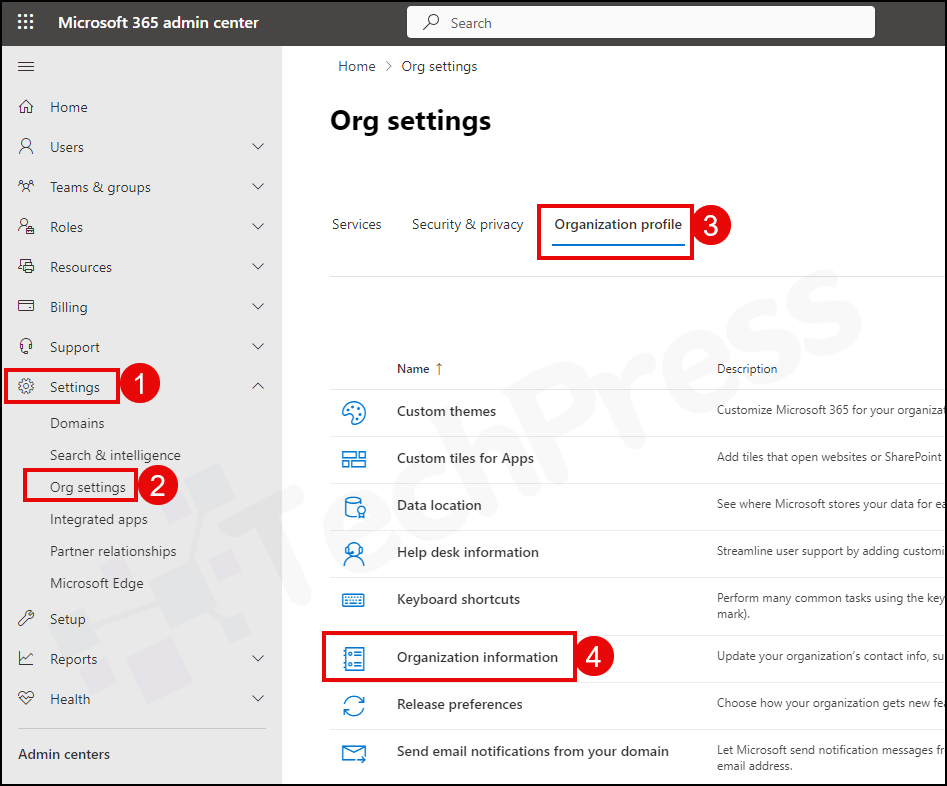The width and height of the screenshot is (947, 786).
Task: Click Microsoft 365 admin center title
Action: (158, 22)
